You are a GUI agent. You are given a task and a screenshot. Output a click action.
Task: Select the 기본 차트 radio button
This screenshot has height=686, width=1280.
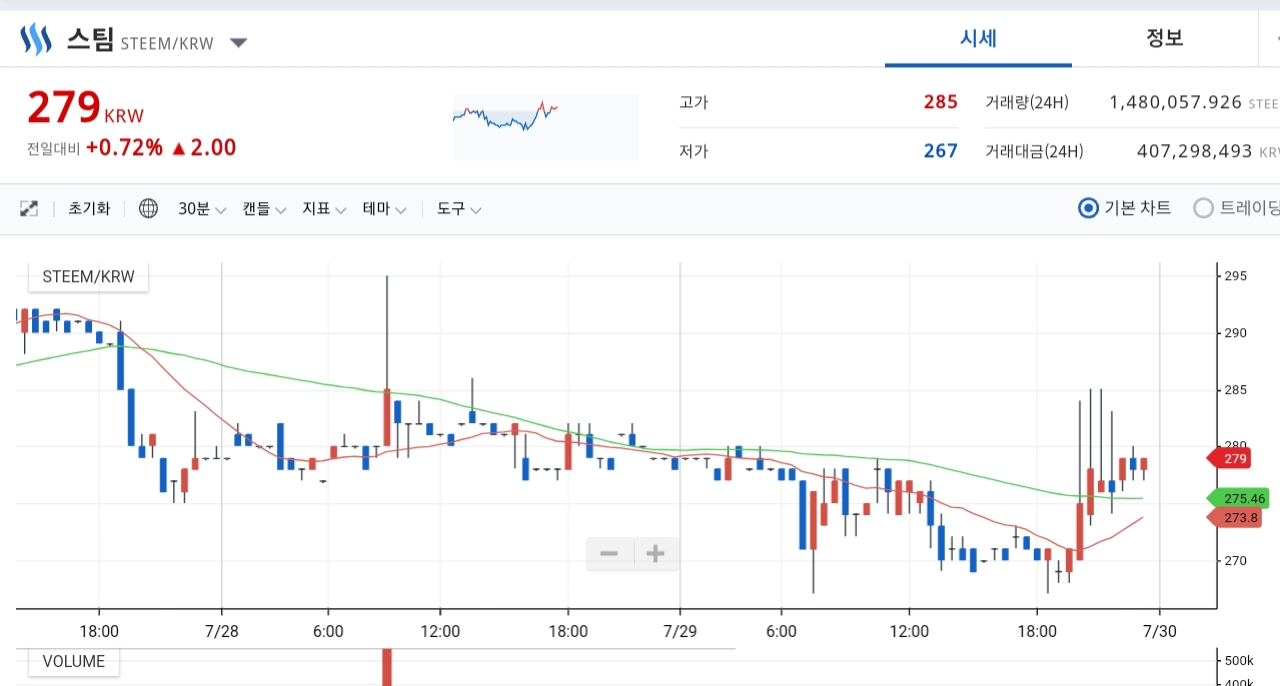[x=1089, y=208]
